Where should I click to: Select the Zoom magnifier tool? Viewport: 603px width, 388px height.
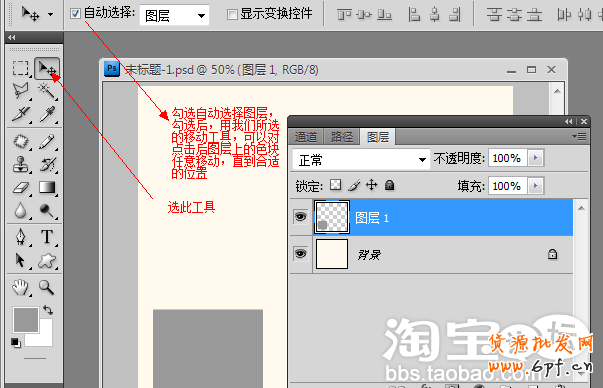(x=47, y=287)
